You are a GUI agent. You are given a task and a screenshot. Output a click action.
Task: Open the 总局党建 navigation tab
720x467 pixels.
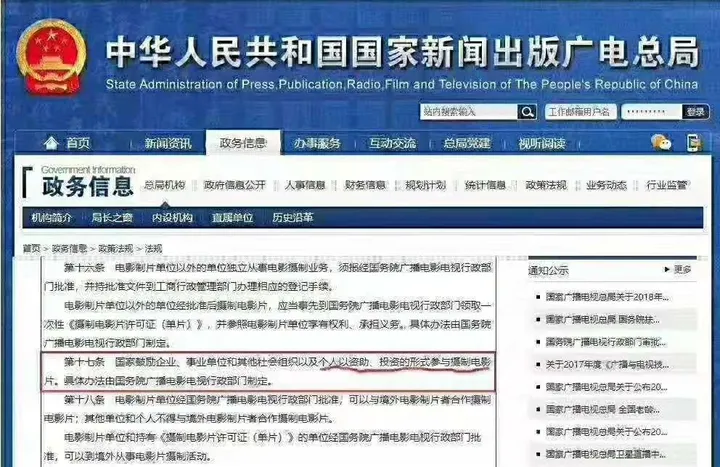click(x=467, y=143)
